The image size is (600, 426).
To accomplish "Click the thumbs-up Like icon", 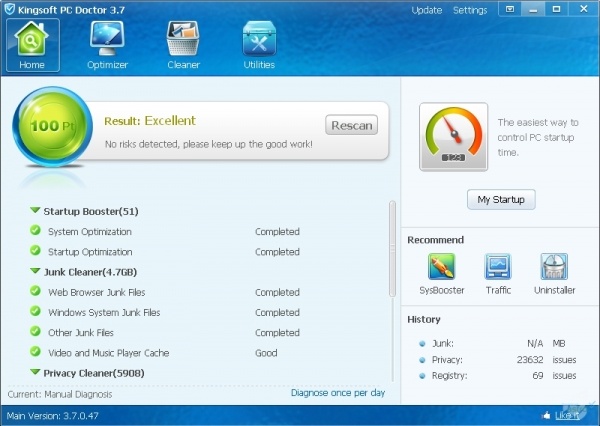I will [x=546, y=415].
